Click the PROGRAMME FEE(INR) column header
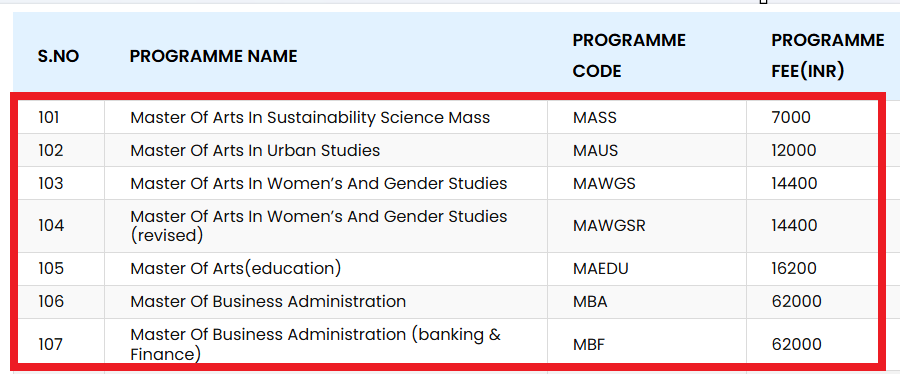900x374 pixels. tap(828, 56)
